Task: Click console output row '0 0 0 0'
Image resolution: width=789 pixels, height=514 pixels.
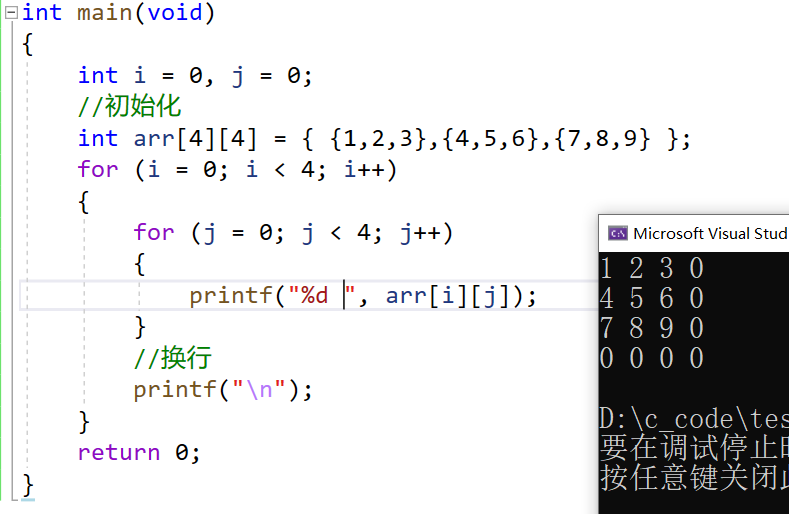Action: pyautogui.click(x=652, y=358)
